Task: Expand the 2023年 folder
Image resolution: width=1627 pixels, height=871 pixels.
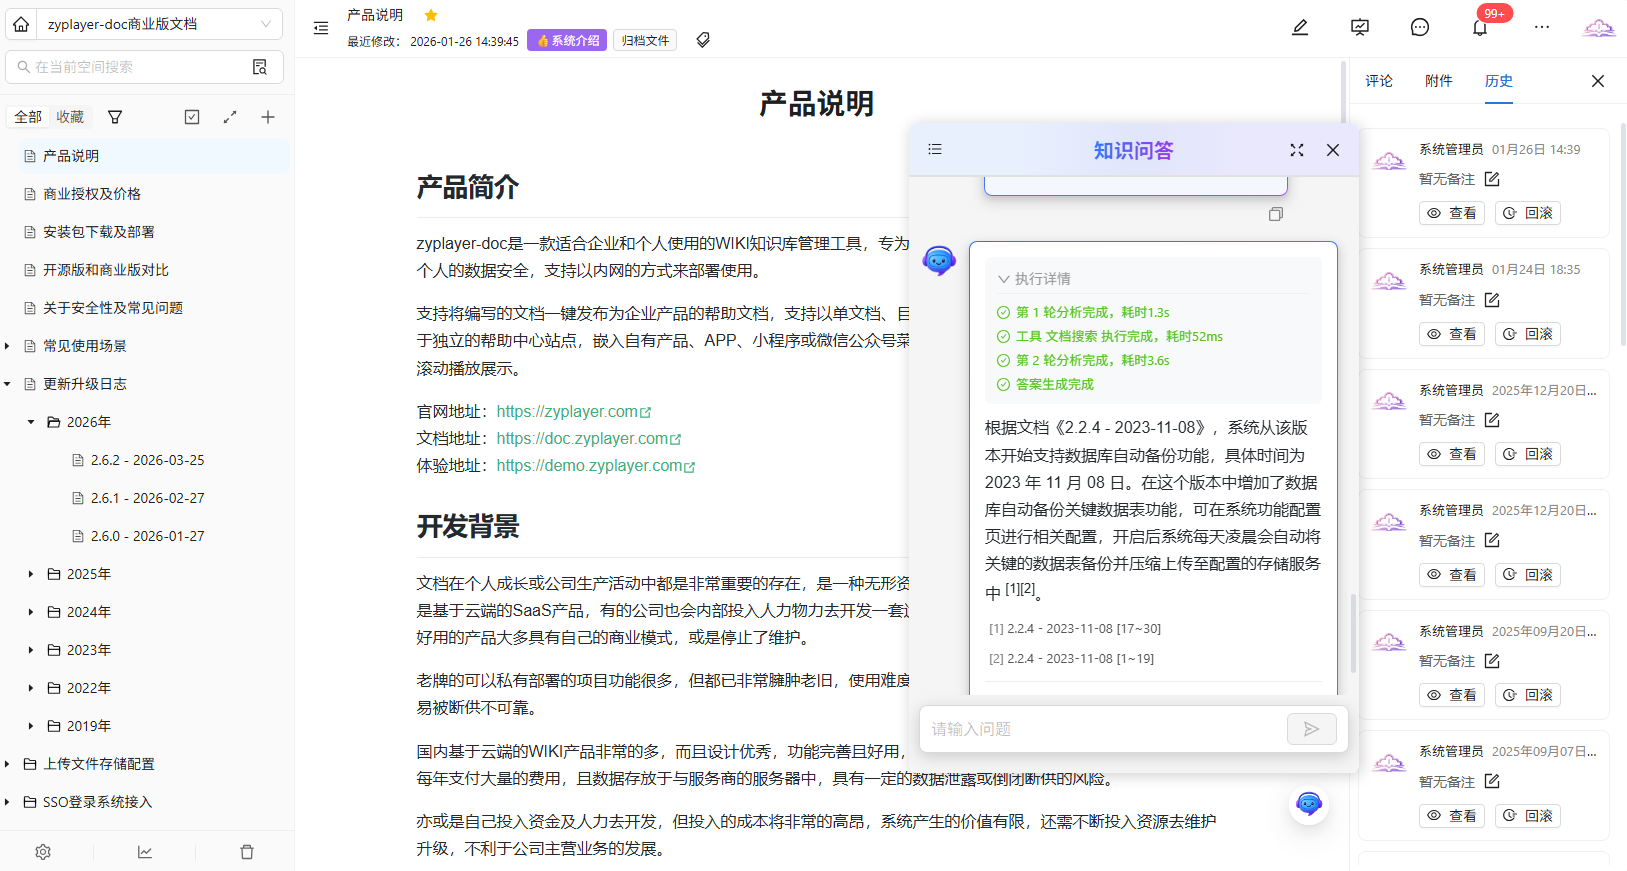Action: pos(31,650)
